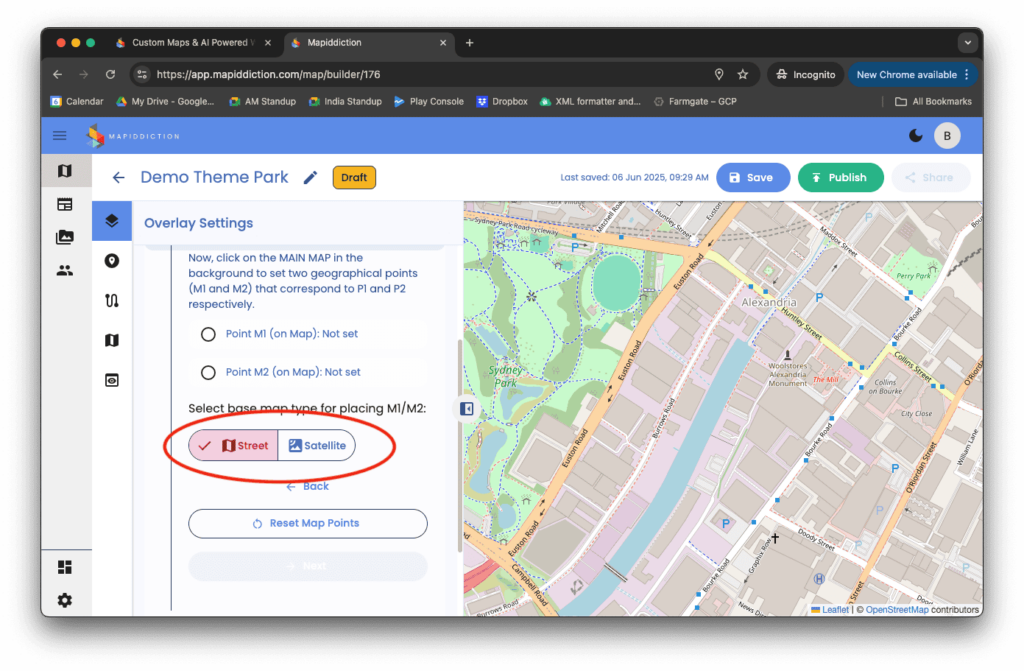Open the Chrome tab list dropdown arrow

966,43
